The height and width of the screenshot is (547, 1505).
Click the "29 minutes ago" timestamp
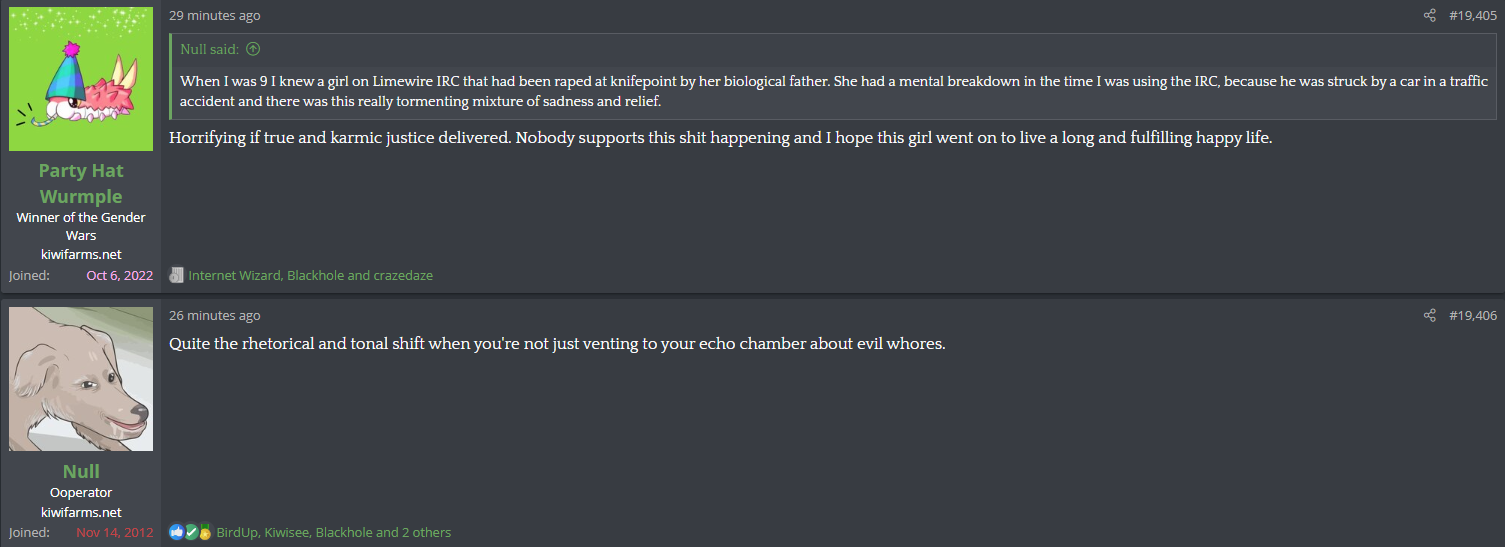215,16
